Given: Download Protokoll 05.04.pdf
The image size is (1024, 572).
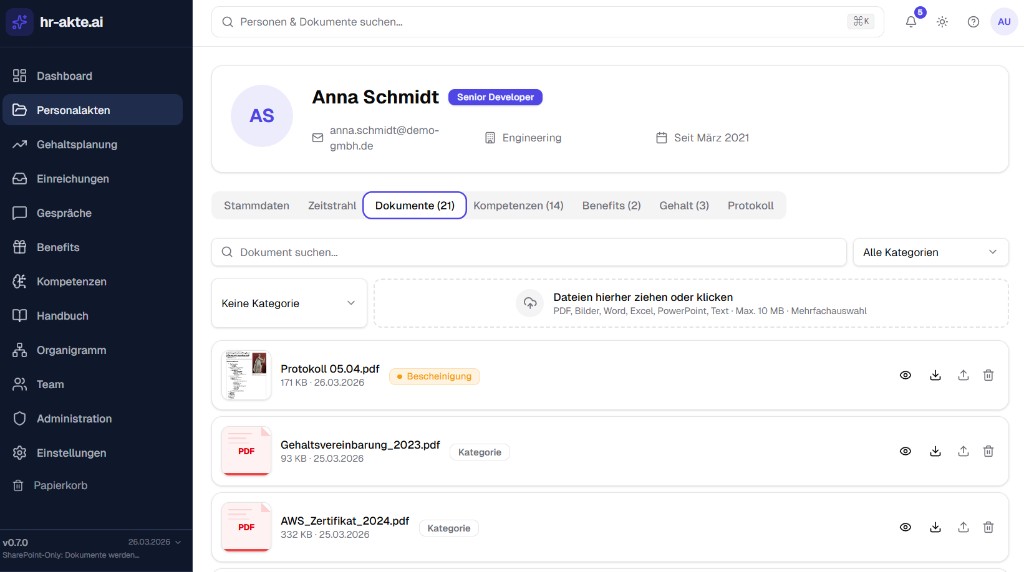Looking at the screenshot, I should point(935,375).
